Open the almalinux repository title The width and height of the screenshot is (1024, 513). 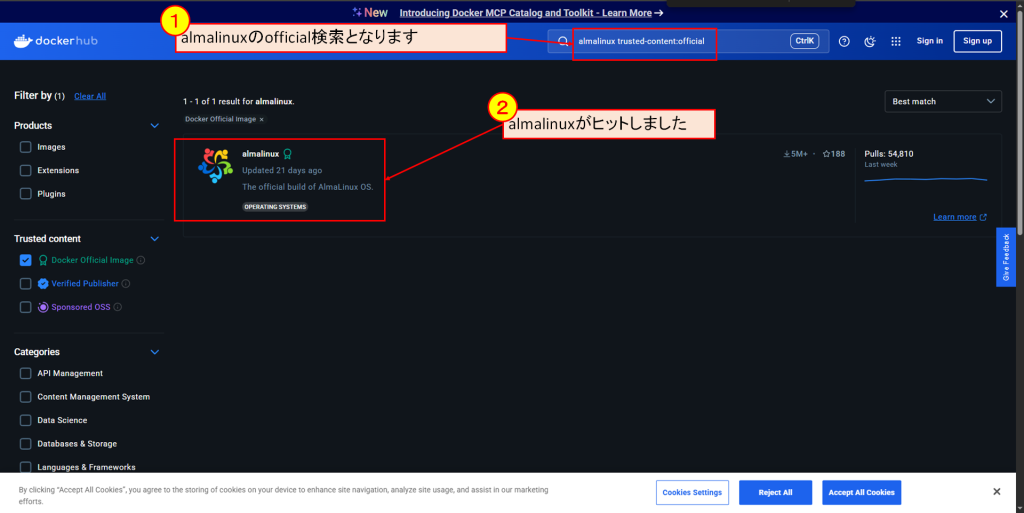261,154
